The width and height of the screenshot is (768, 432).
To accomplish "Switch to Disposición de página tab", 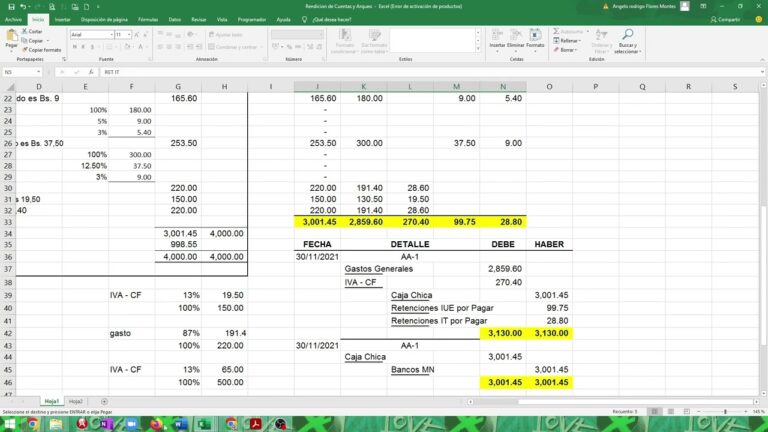I will (x=104, y=20).
